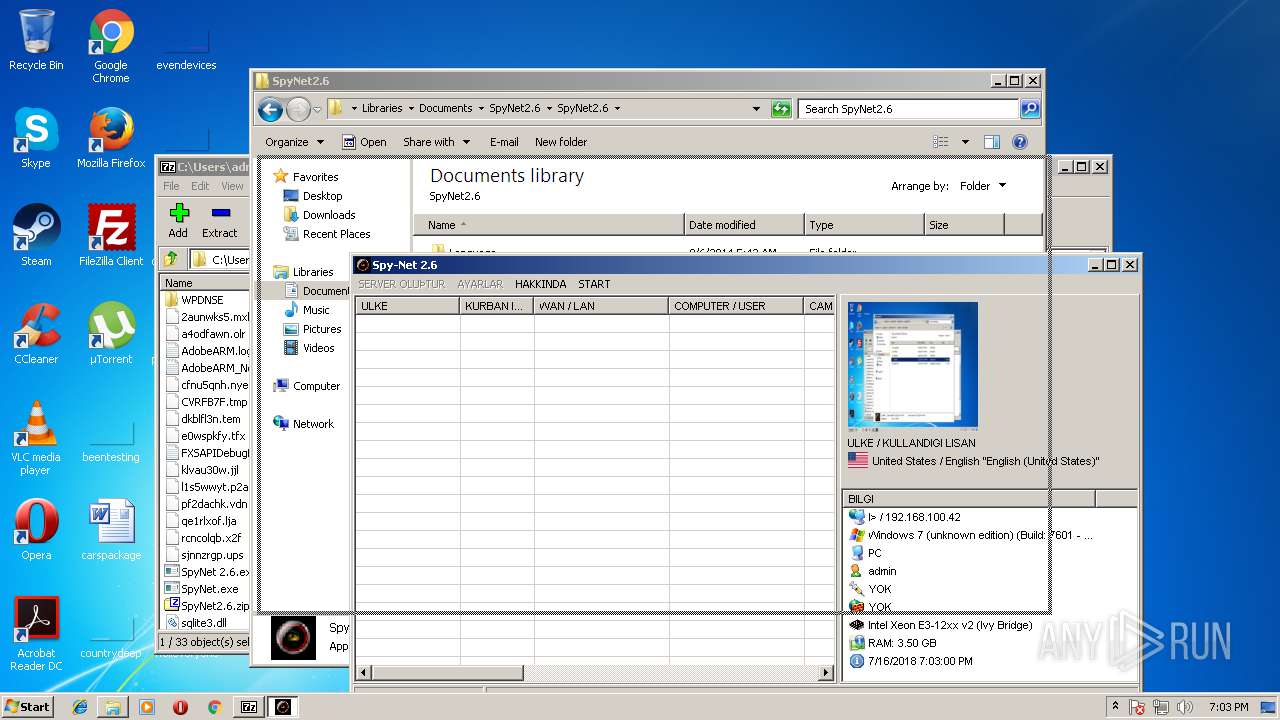The image size is (1280, 720).
Task: Click Back arrow in SpyNet2.6 Explorer window
Action: click(x=270, y=109)
